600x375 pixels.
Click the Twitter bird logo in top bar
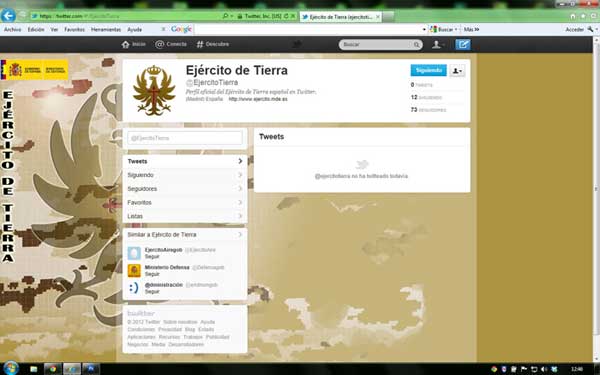297,44
